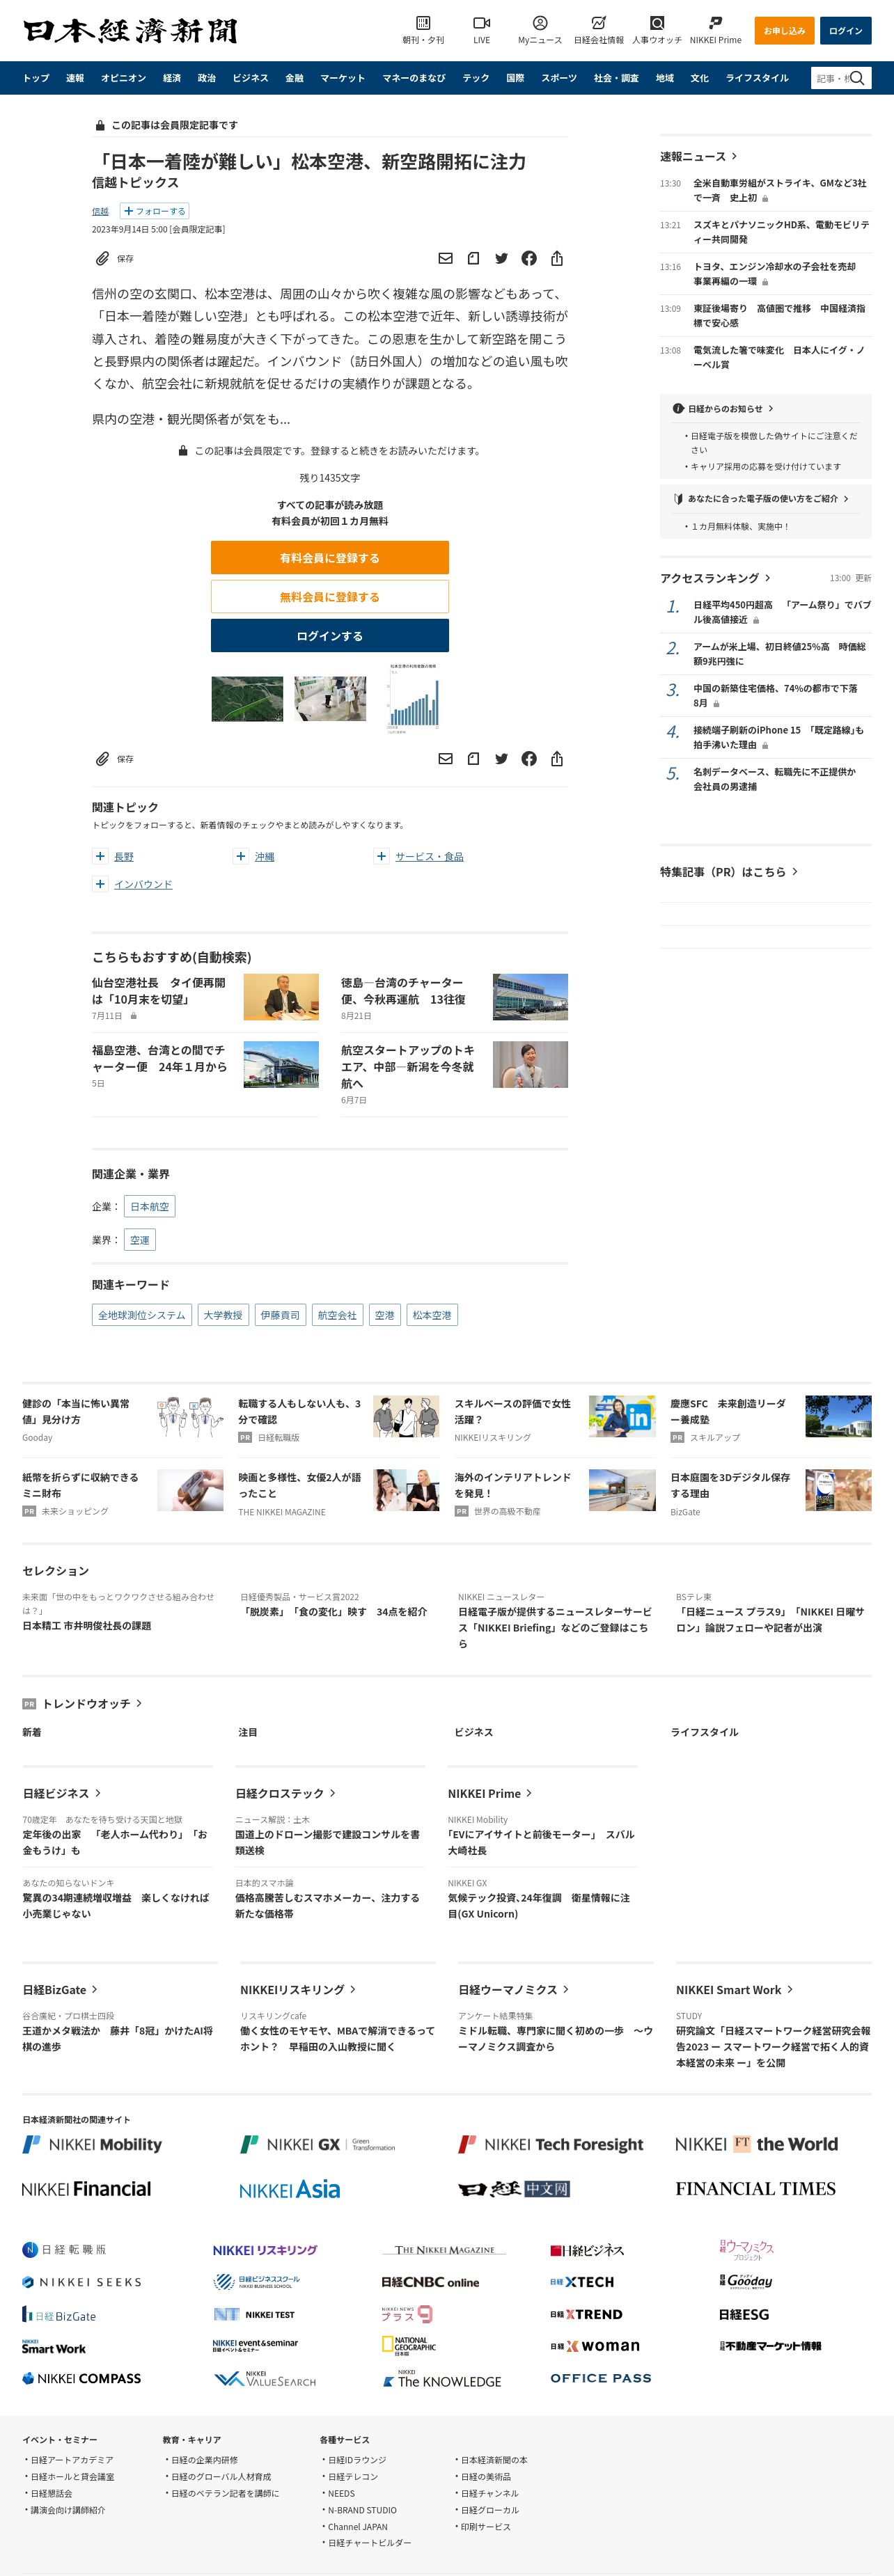Click the Nikkei newspaper logo

pos(130,31)
